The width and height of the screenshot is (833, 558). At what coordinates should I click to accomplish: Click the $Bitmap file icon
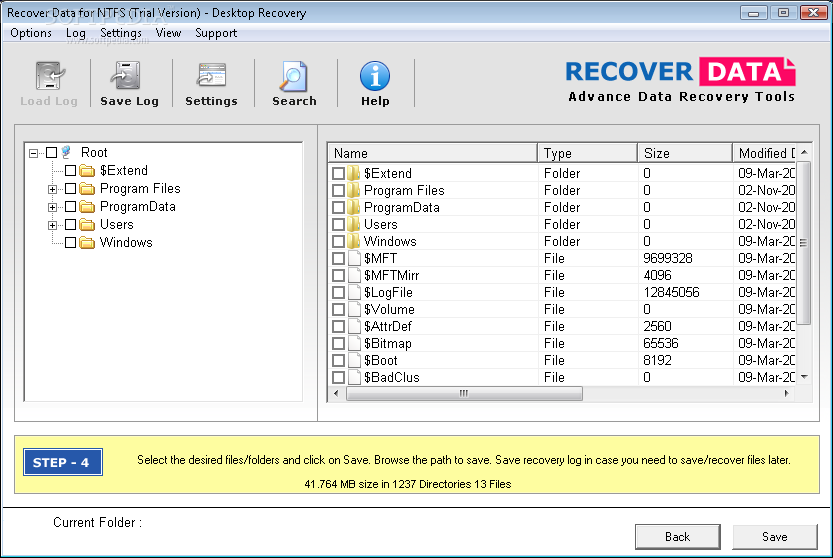click(354, 343)
